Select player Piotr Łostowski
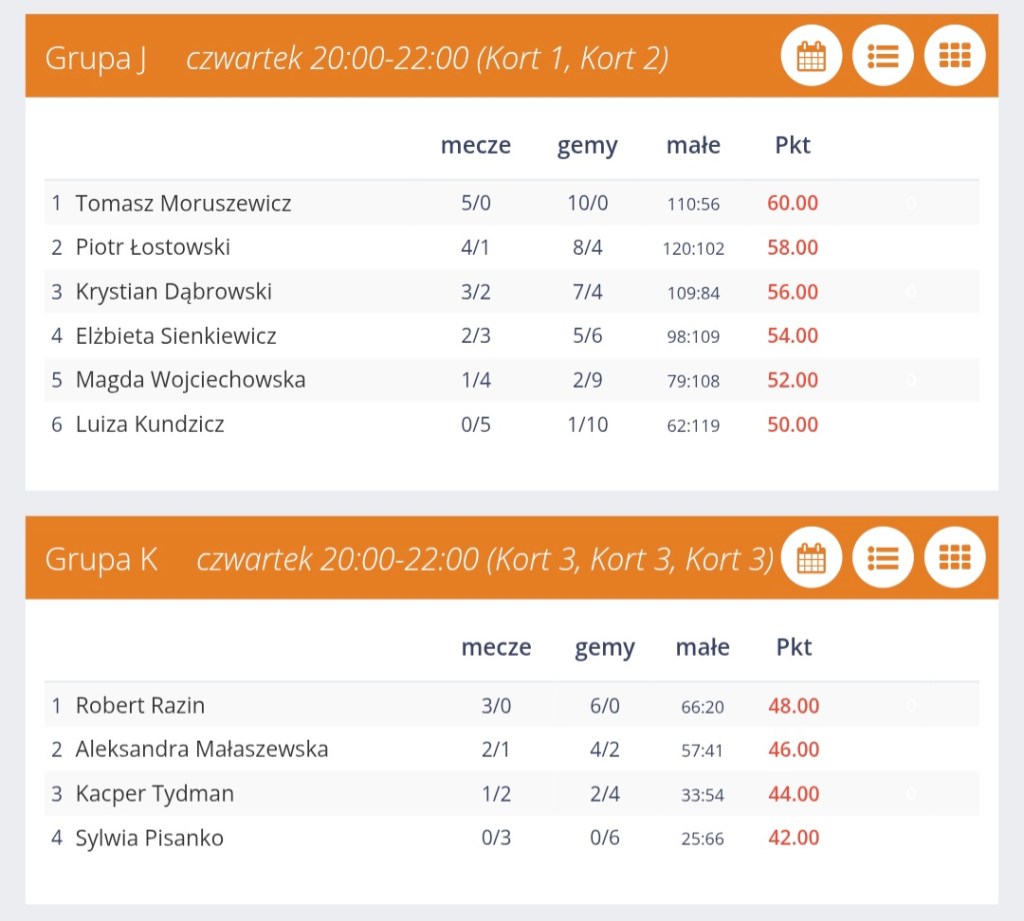Screen dimensions: 1024x921 153,248
